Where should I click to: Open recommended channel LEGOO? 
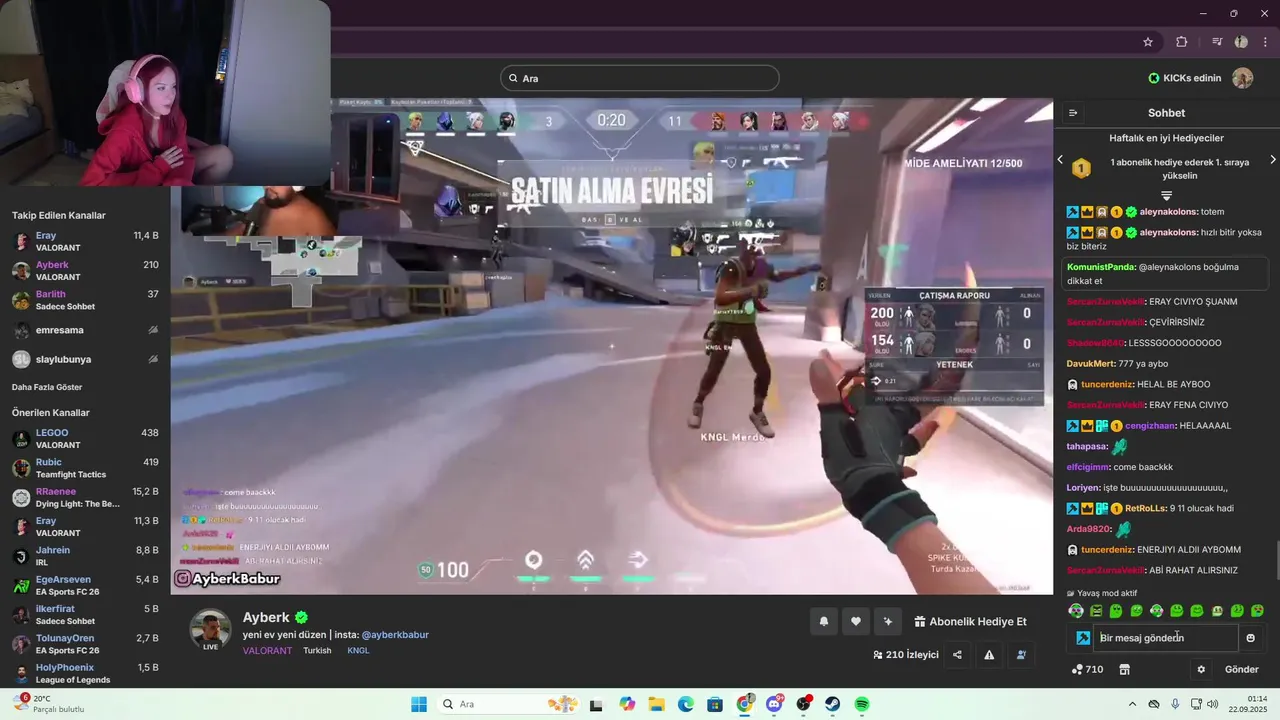[85, 439]
